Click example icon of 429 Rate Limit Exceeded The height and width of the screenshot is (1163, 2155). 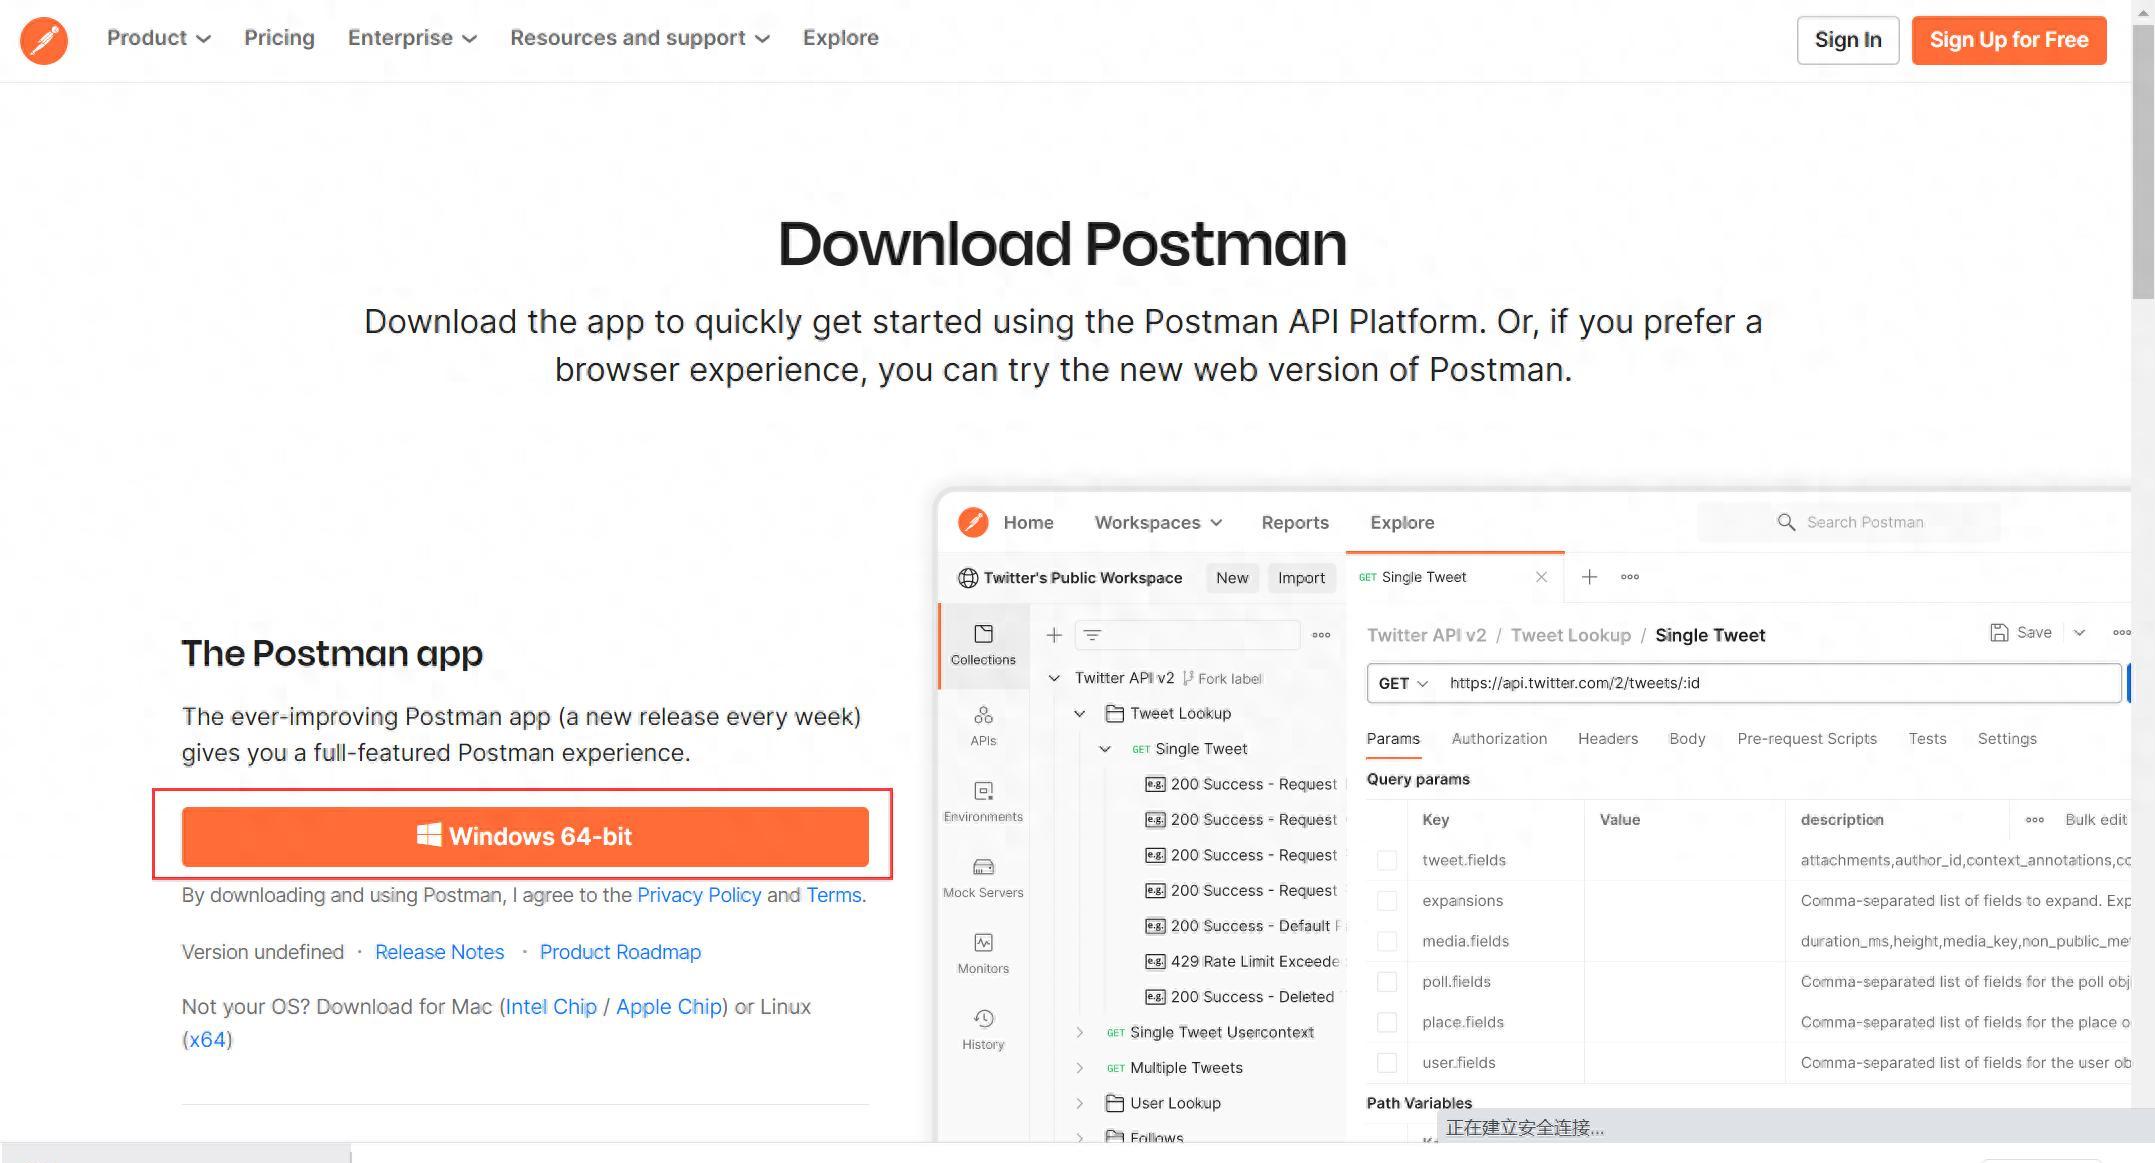(1155, 961)
